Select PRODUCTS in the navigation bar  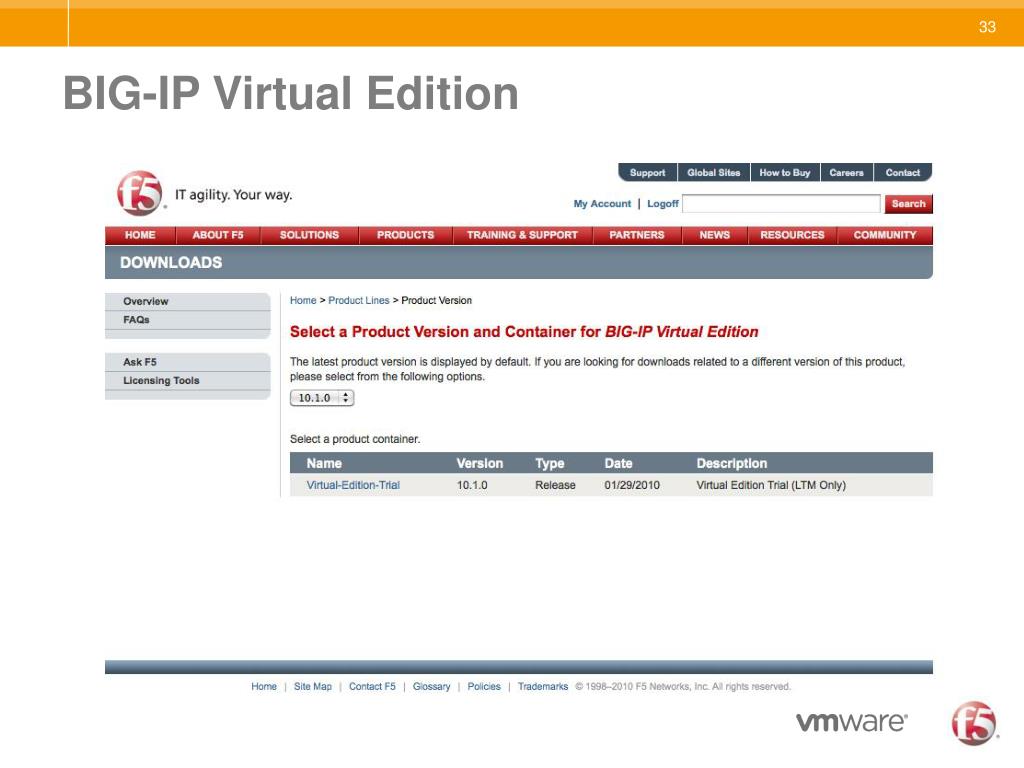tap(406, 235)
